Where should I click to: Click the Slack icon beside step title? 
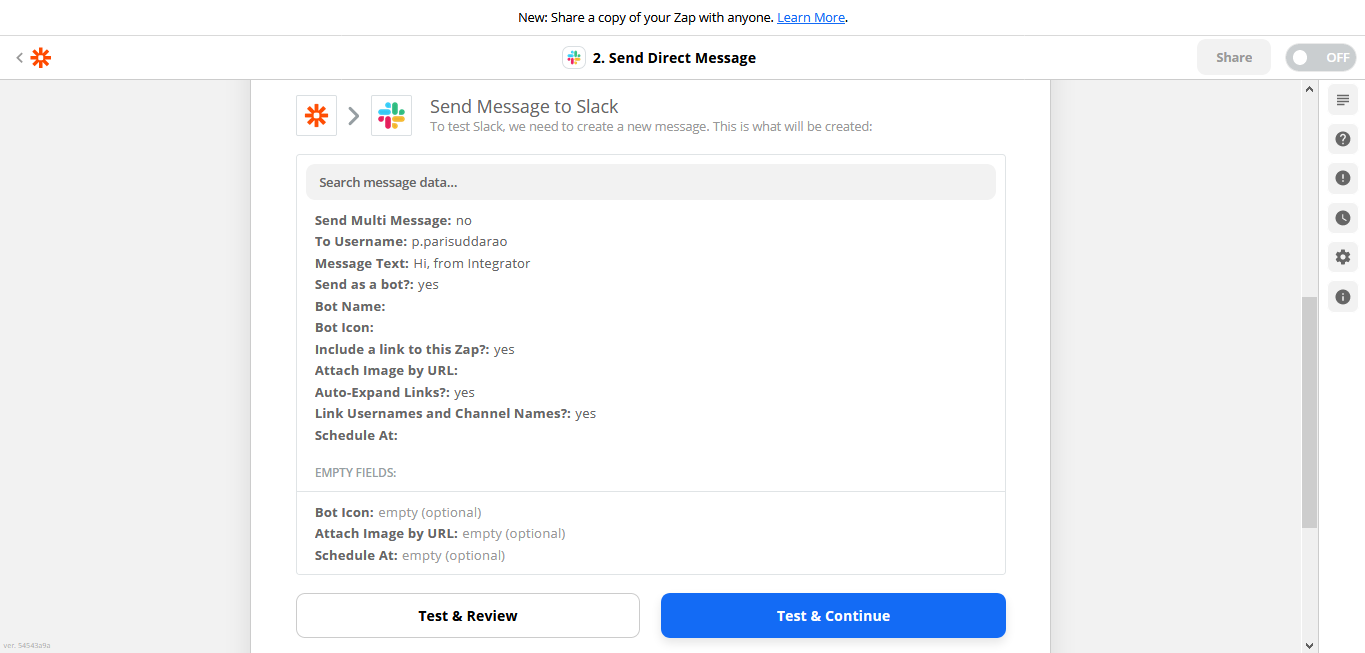coord(574,58)
